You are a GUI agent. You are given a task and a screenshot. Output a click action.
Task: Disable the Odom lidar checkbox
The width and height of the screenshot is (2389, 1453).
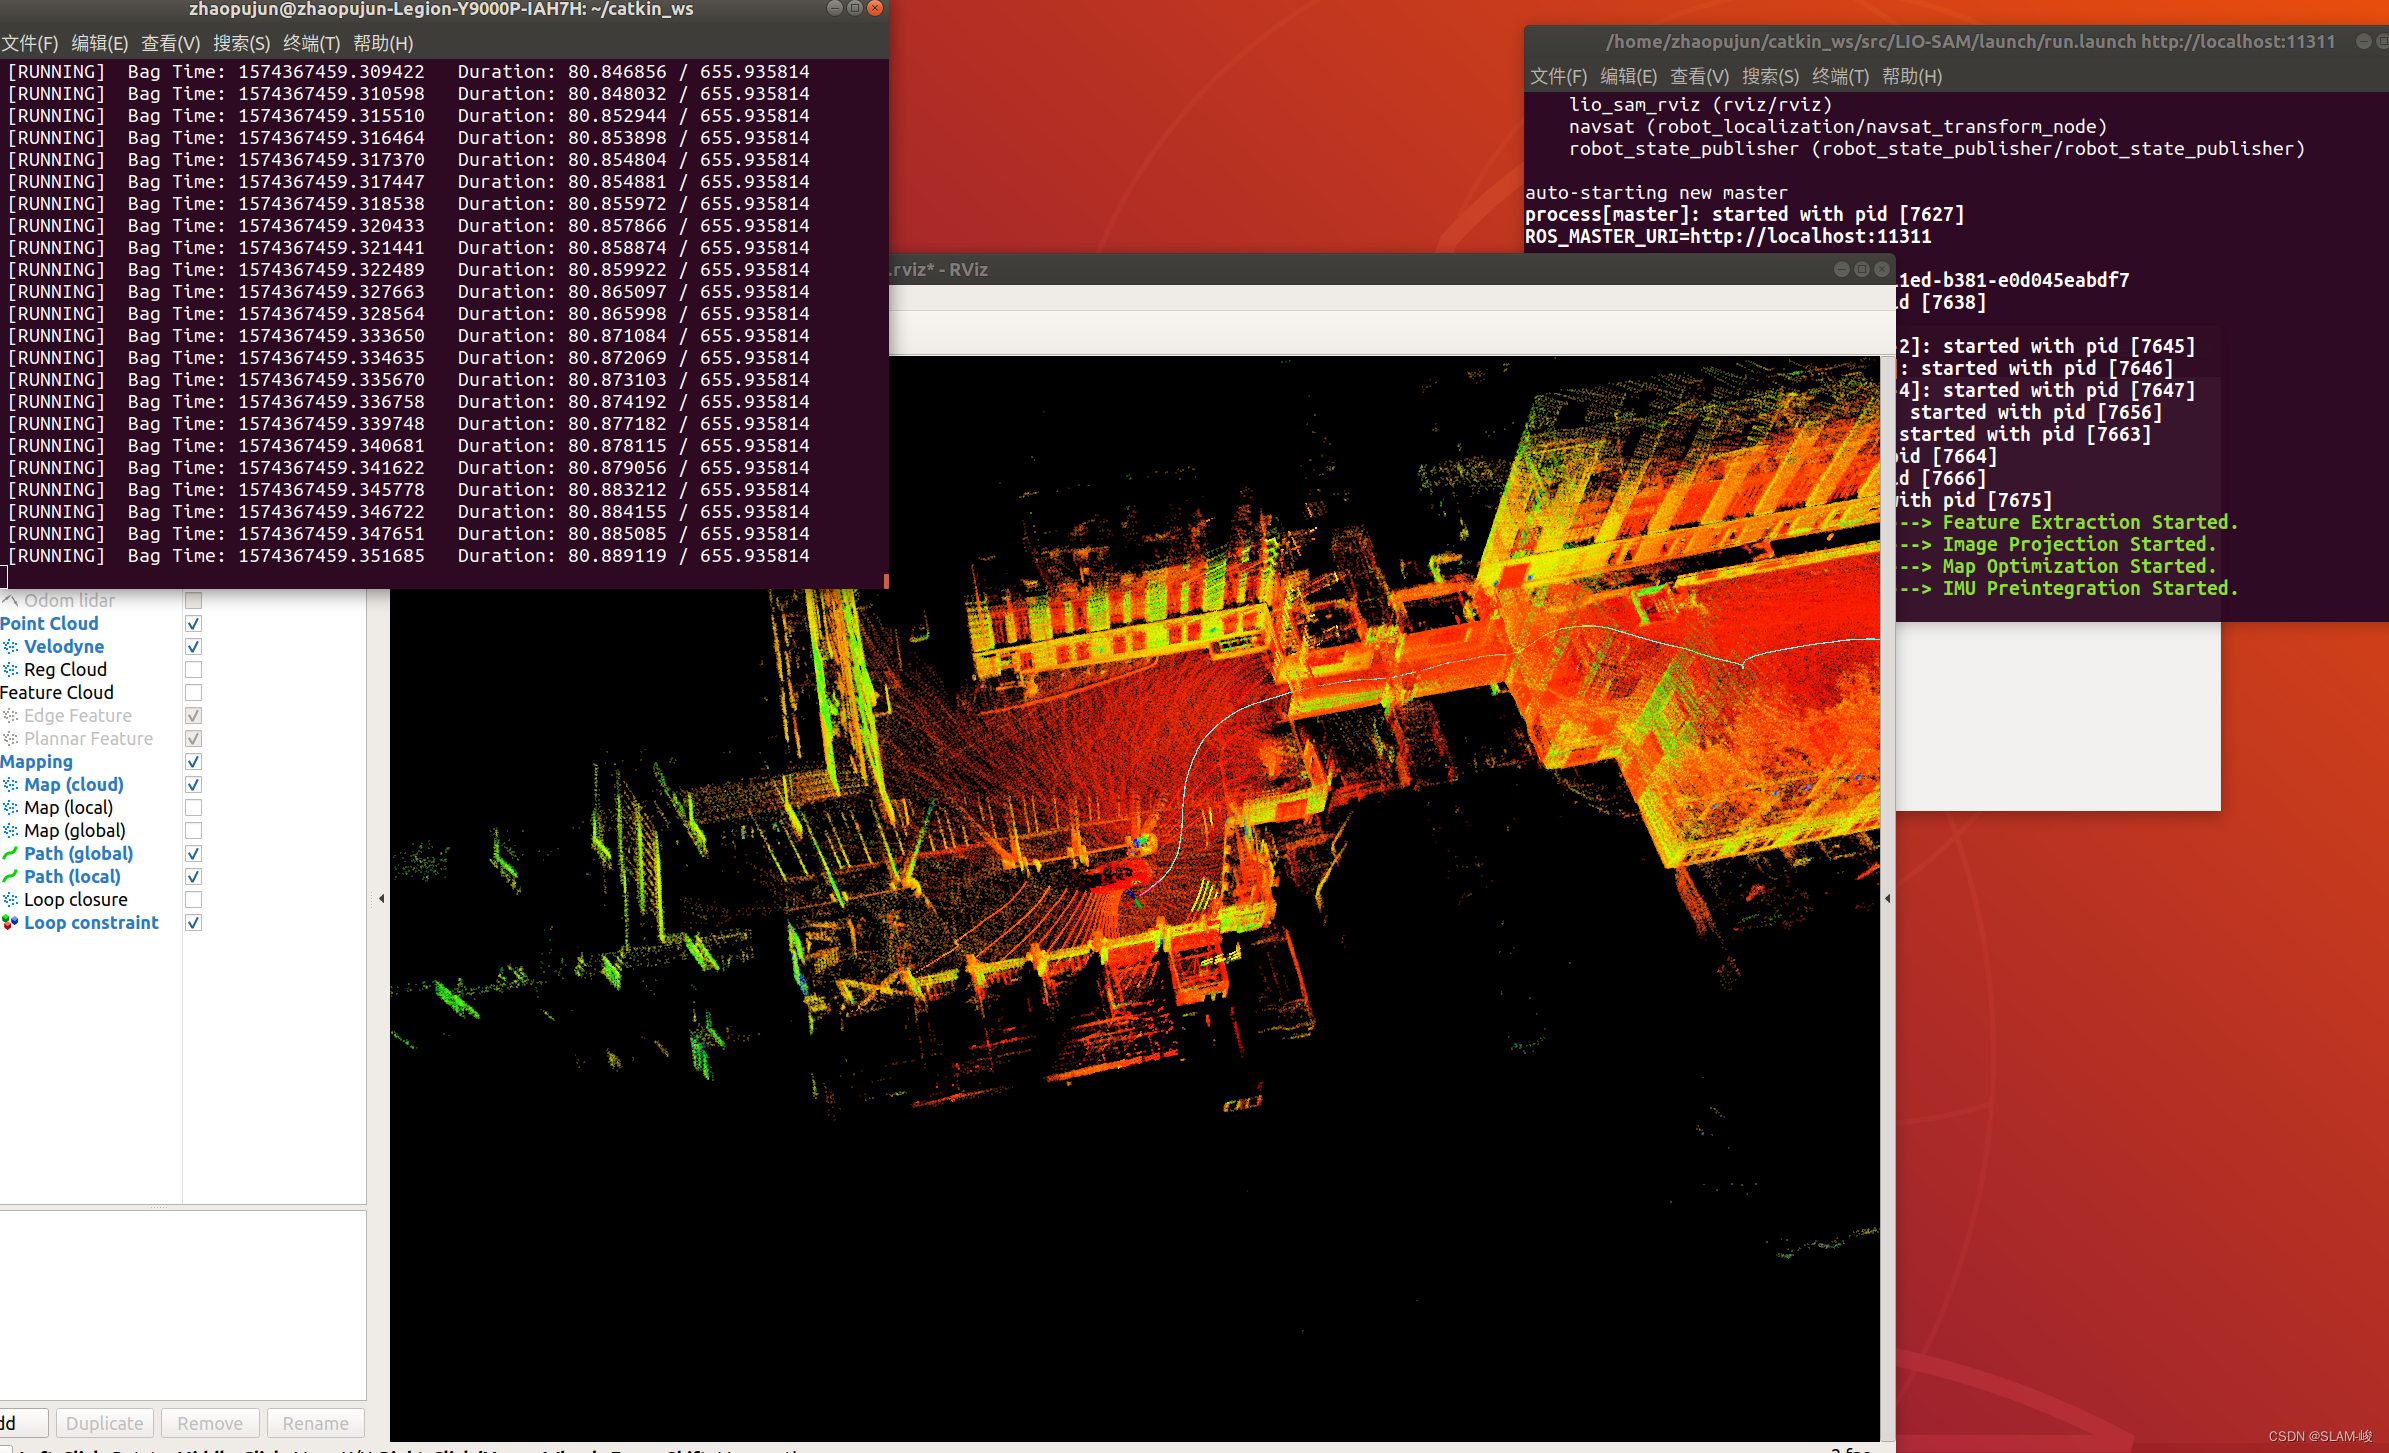pos(194,600)
